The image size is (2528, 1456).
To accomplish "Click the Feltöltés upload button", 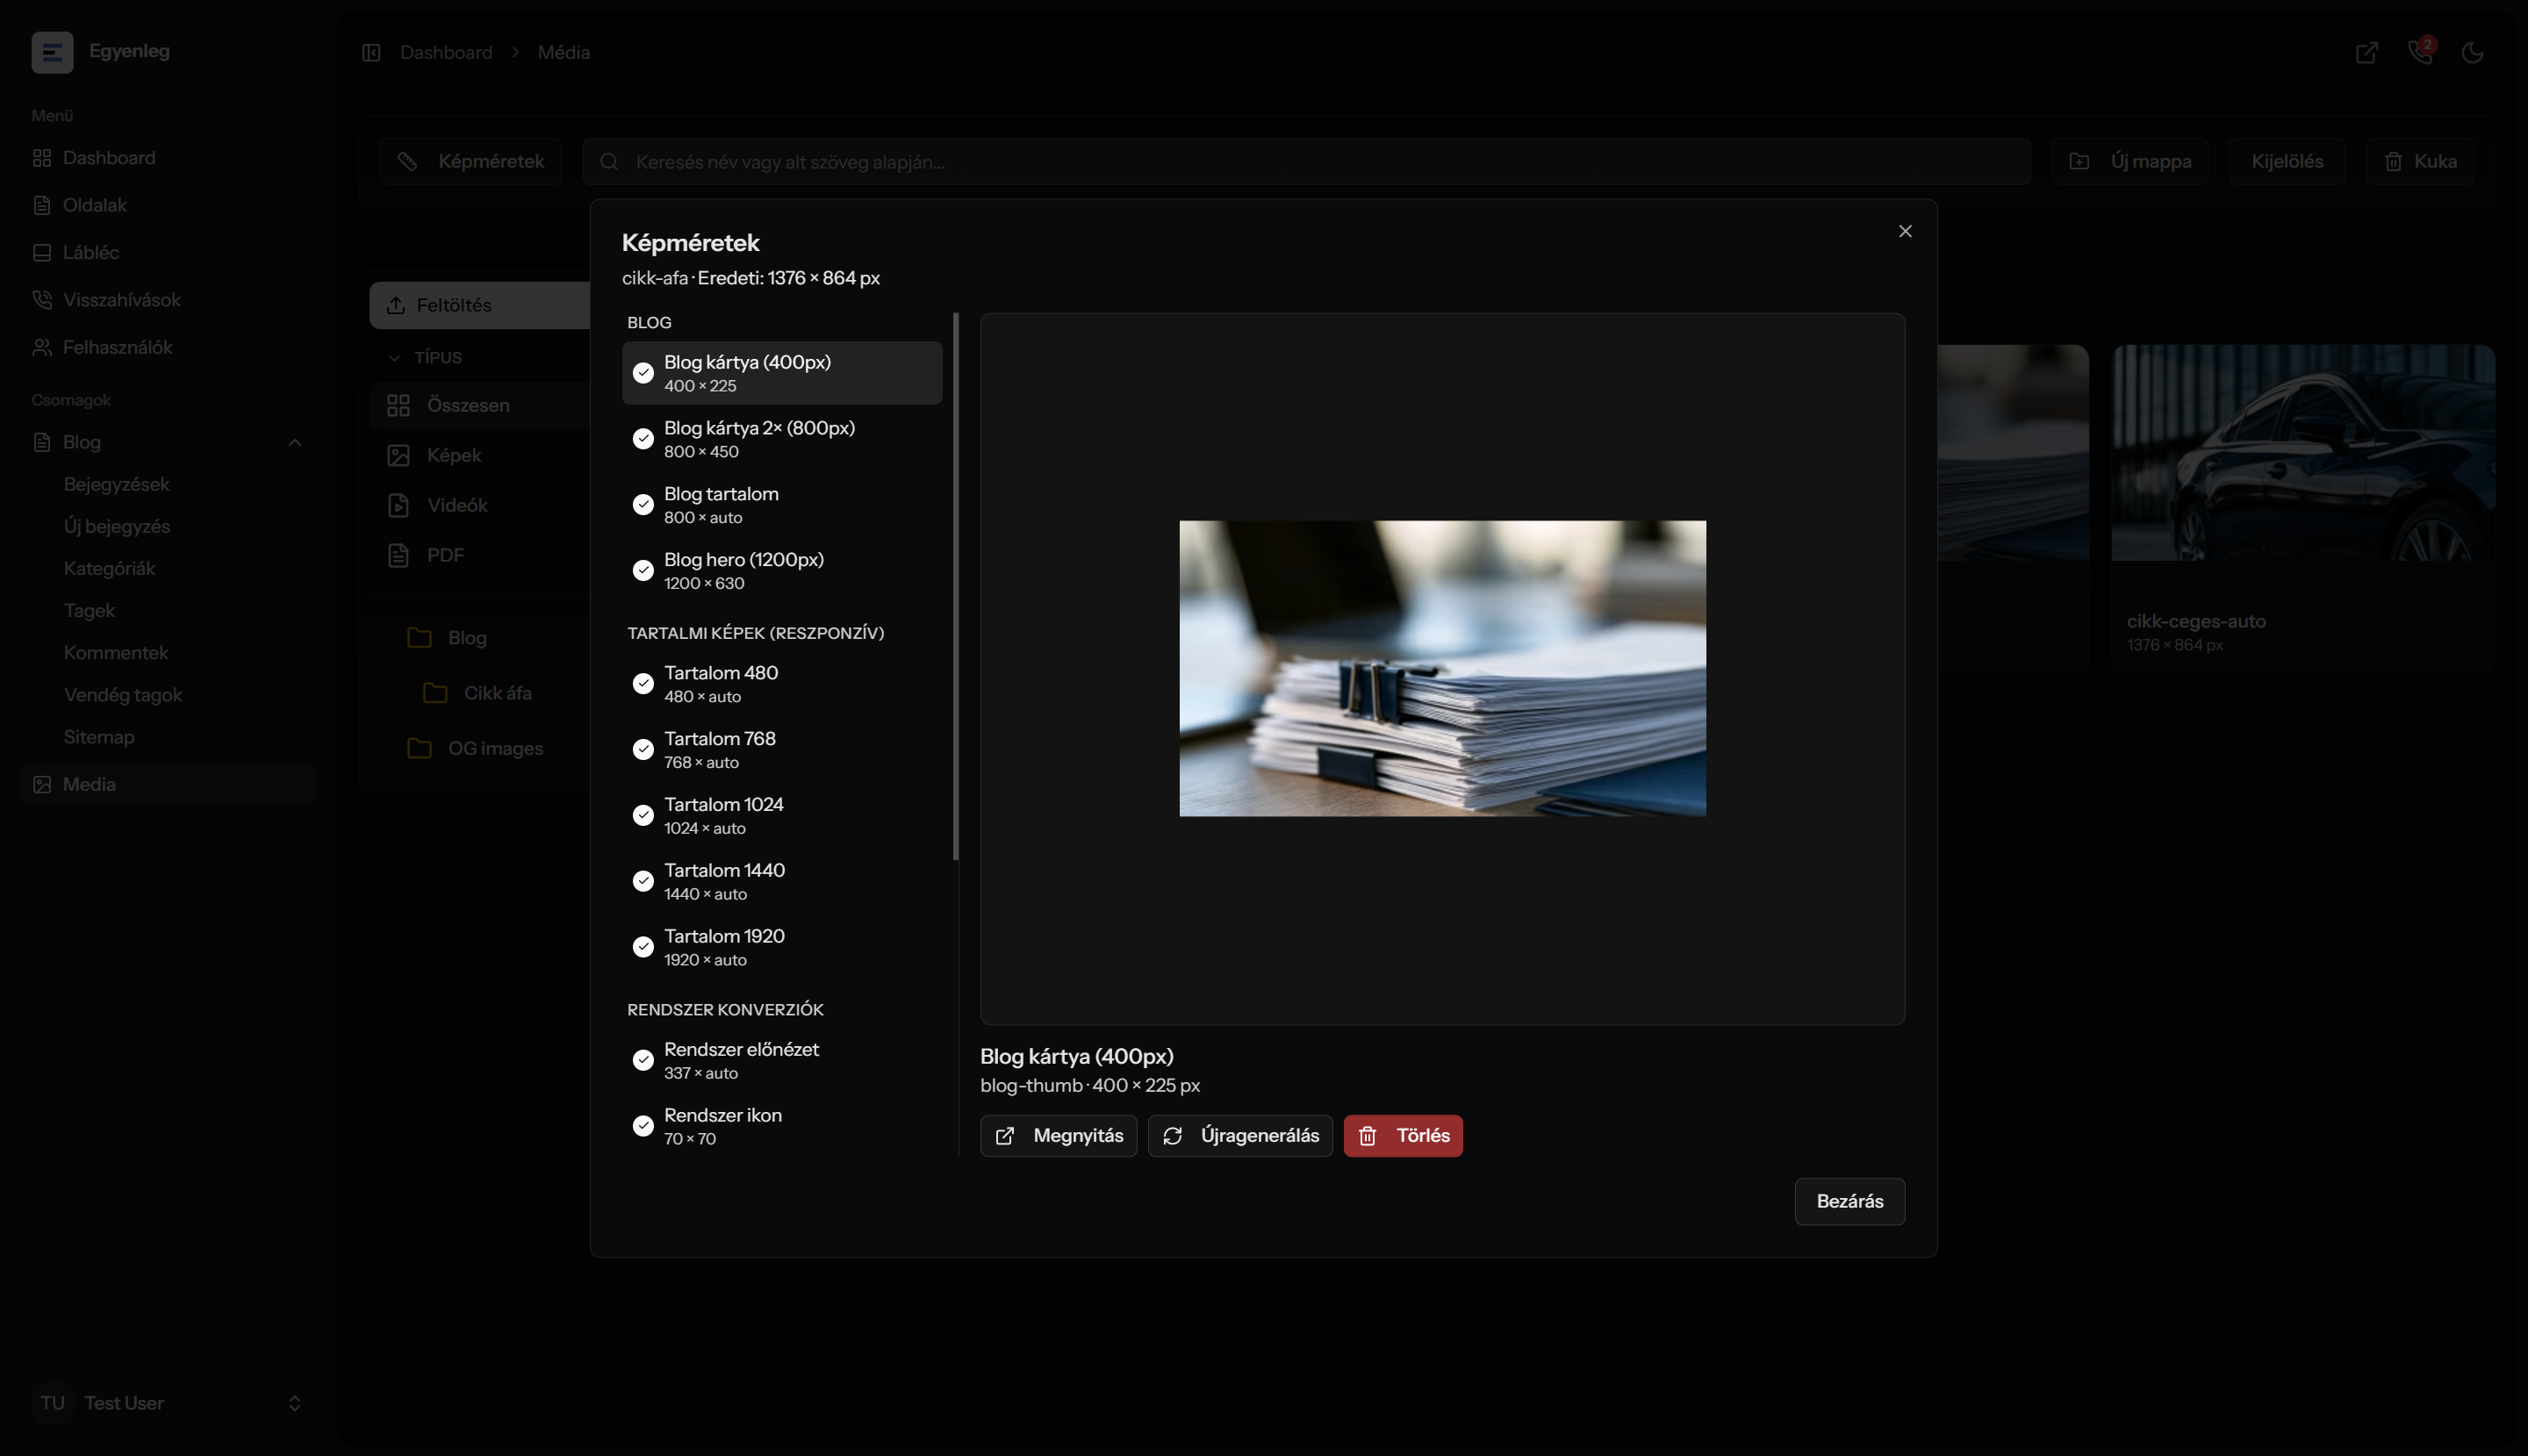I will click(480, 305).
